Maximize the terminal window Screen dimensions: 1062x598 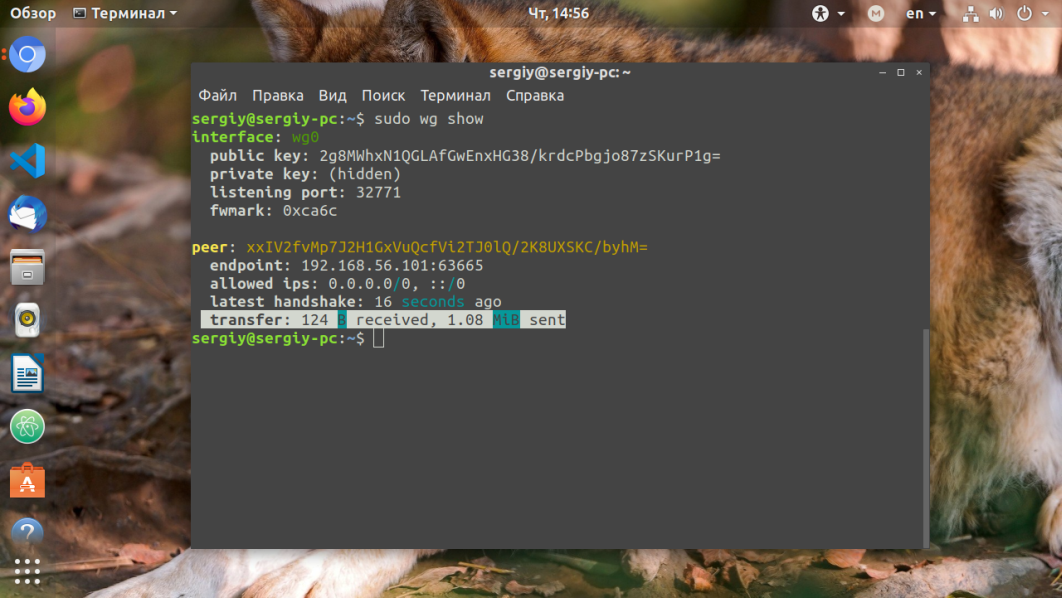pyautogui.click(x=901, y=72)
